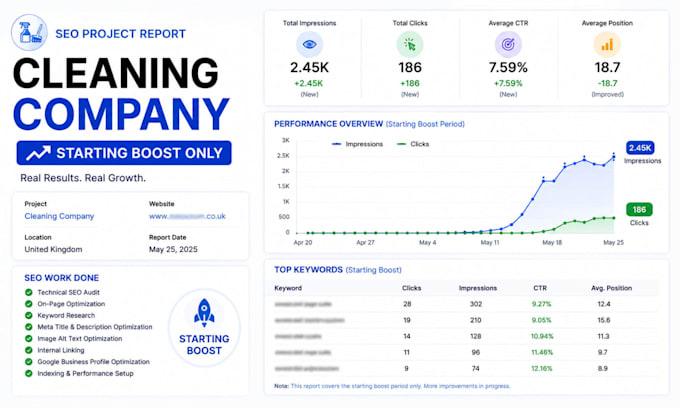
Task: Click the bar chart icon under Average Position
Action: (x=607, y=44)
